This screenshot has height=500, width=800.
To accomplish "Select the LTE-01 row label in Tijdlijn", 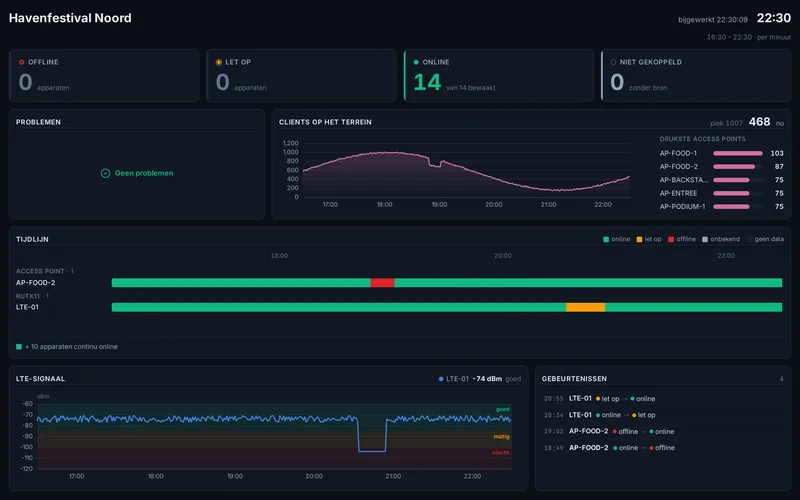I will pyautogui.click(x=27, y=307).
